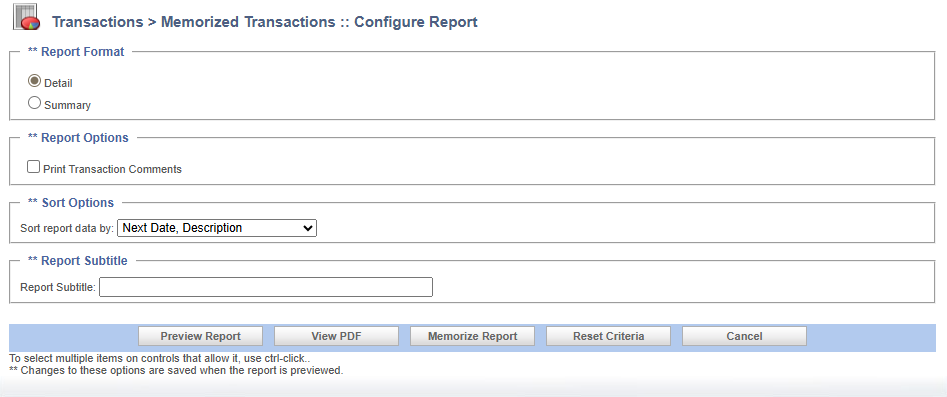Click into the Report Subtitle field
The height and width of the screenshot is (397, 947).
click(x=266, y=287)
